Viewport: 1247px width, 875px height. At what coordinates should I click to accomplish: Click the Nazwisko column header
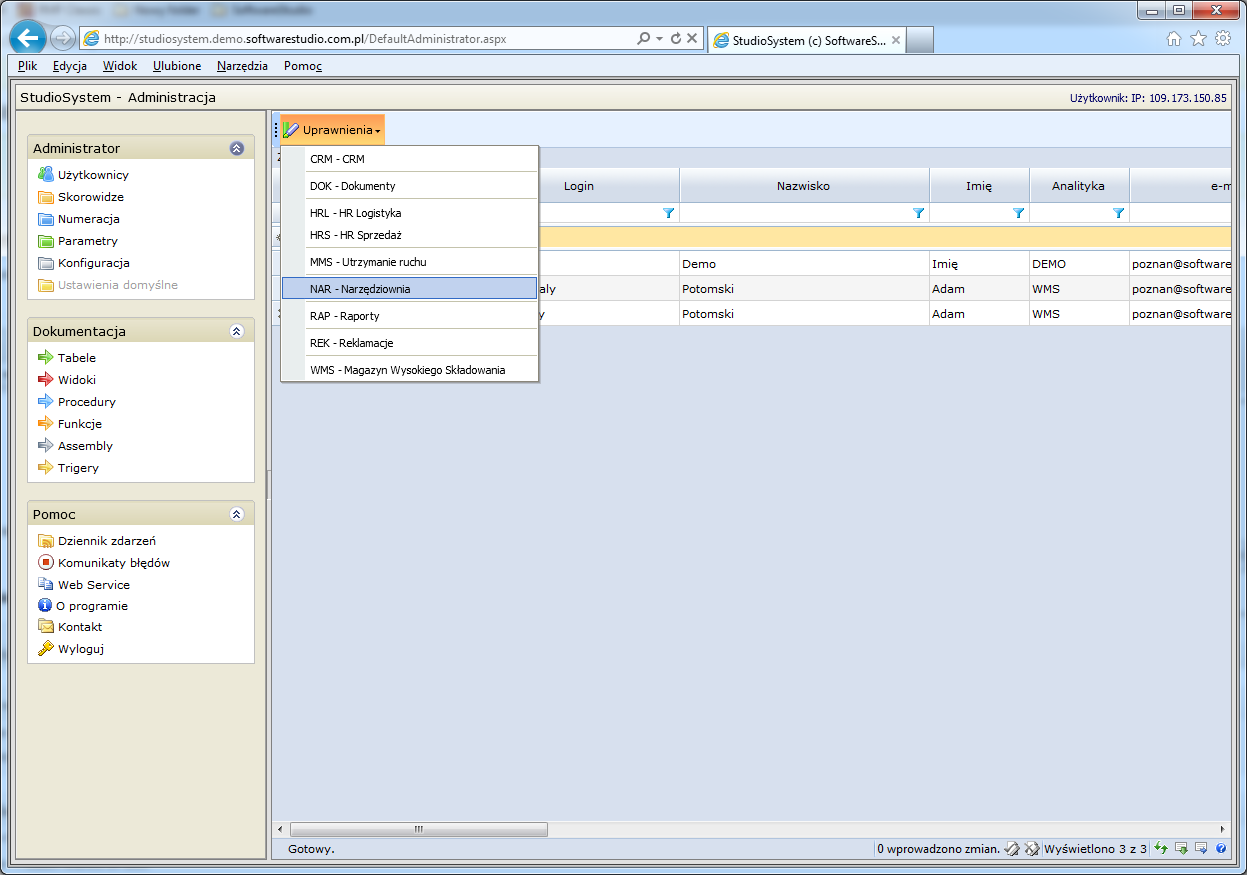[804, 186]
